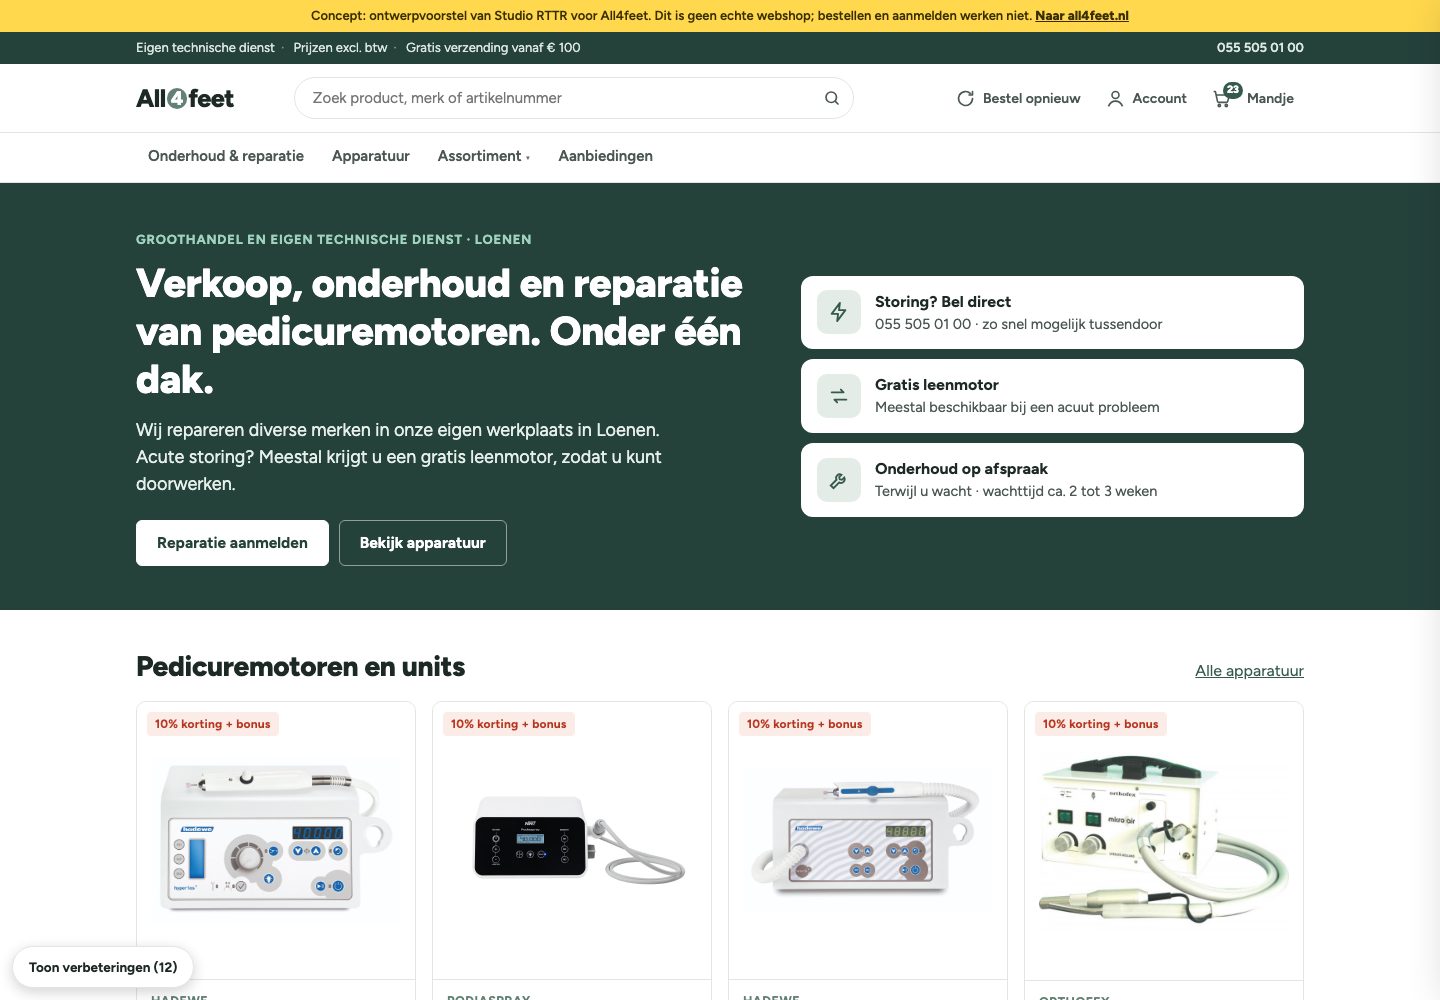Open the Apparatuur menu item
1440x1000 pixels.
(371, 156)
